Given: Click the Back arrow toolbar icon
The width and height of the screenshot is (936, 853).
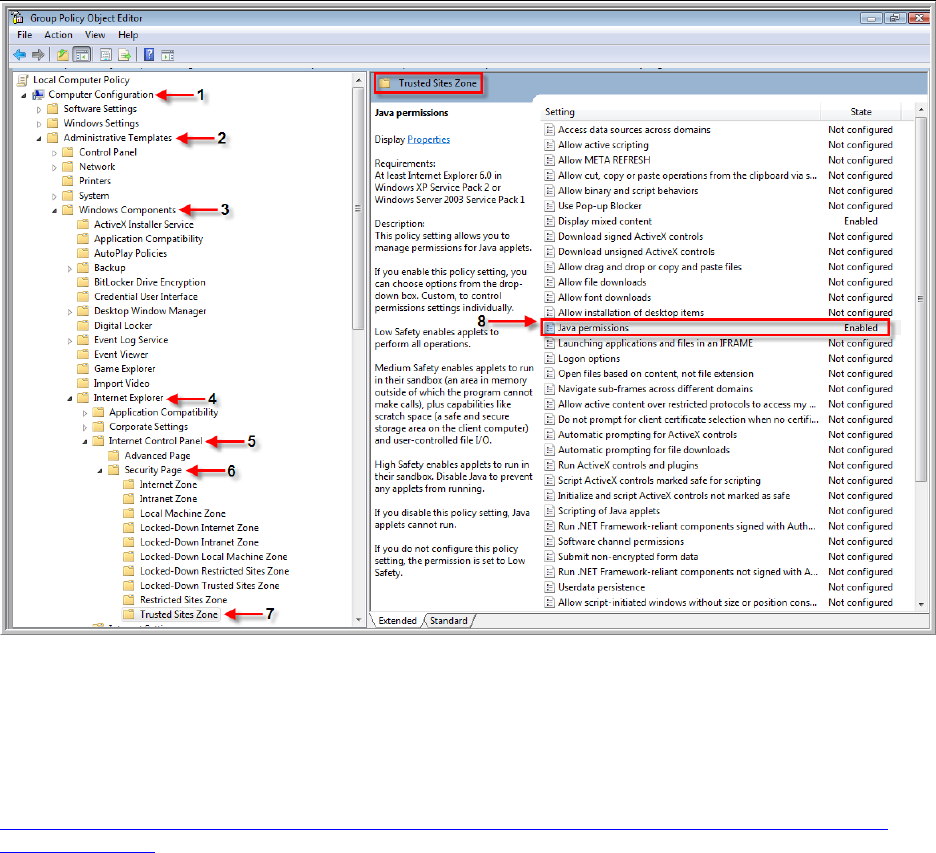Looking at the screenshot, I should 19,55.
